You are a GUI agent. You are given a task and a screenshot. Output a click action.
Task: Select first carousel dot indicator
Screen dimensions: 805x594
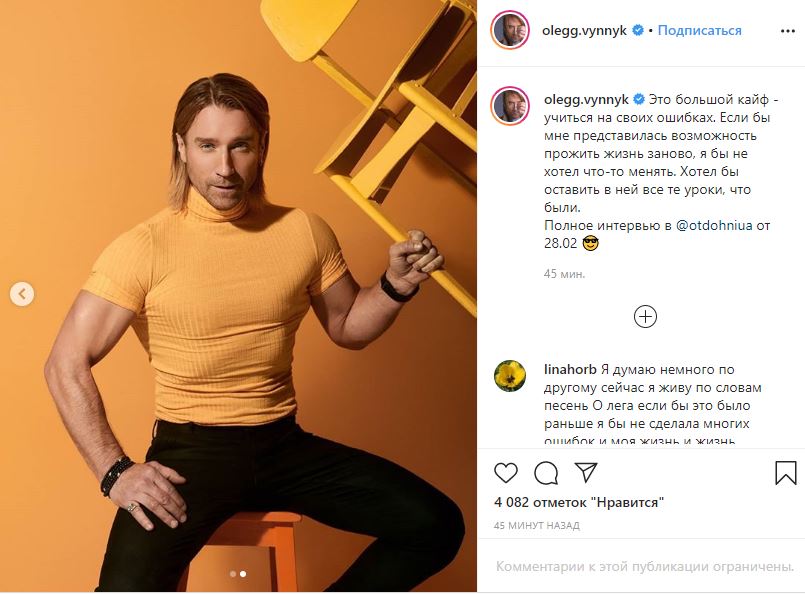(233, 574)
